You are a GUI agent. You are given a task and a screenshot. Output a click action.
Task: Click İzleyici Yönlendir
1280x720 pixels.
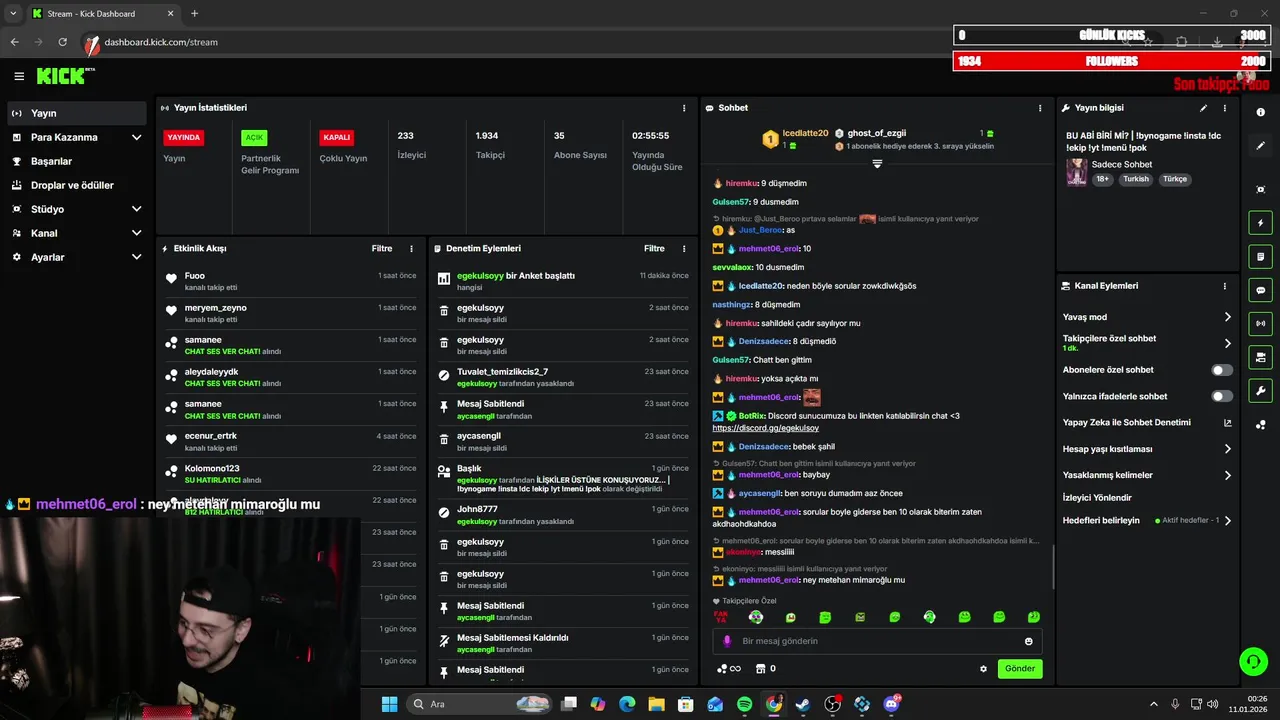1097,497
